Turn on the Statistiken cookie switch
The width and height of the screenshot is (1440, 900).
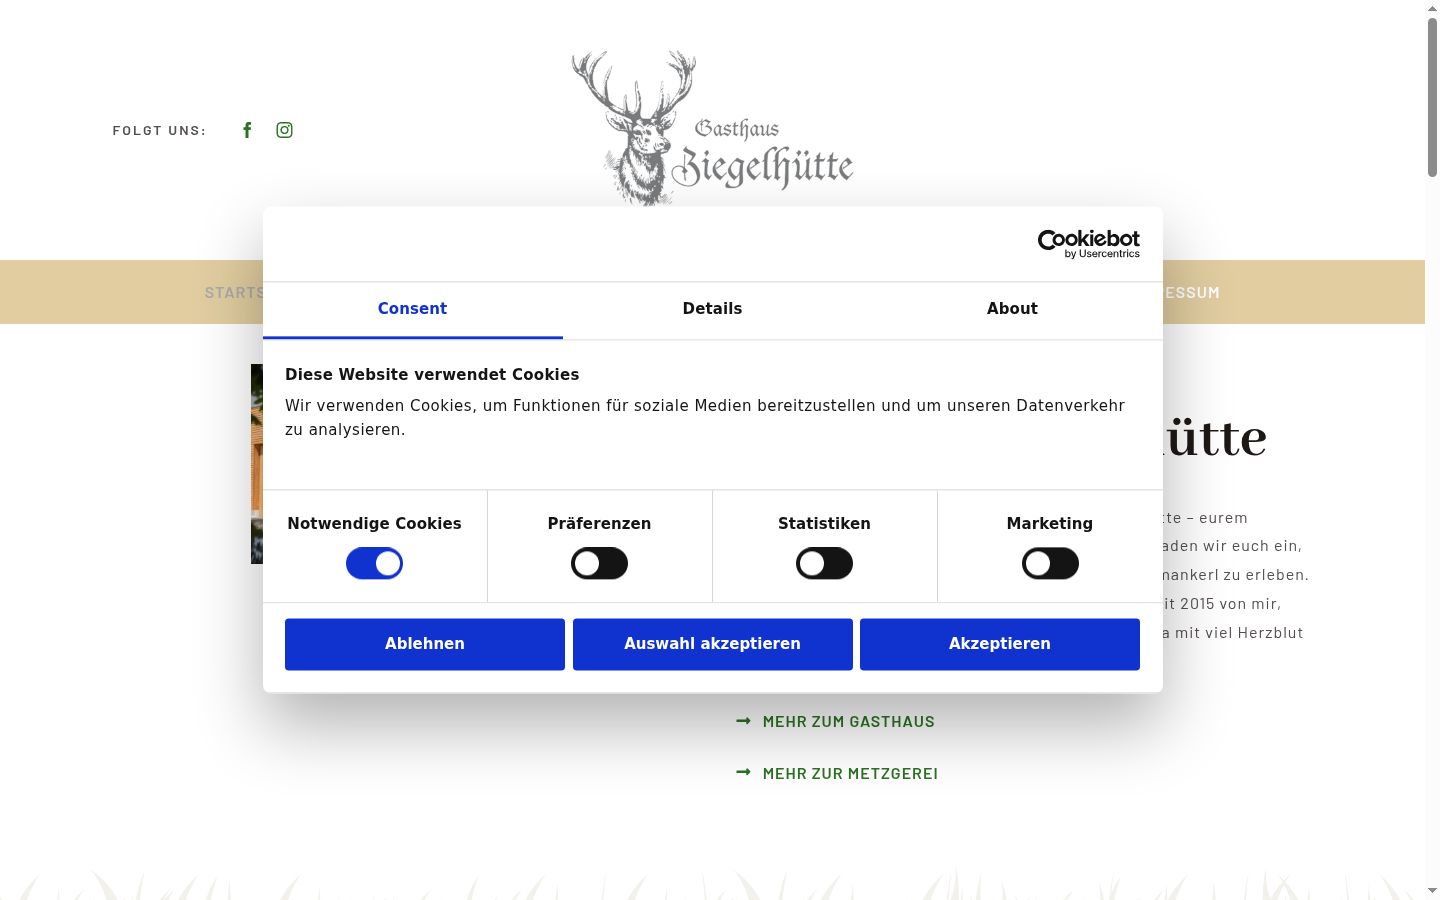click(x=824, y=563)
